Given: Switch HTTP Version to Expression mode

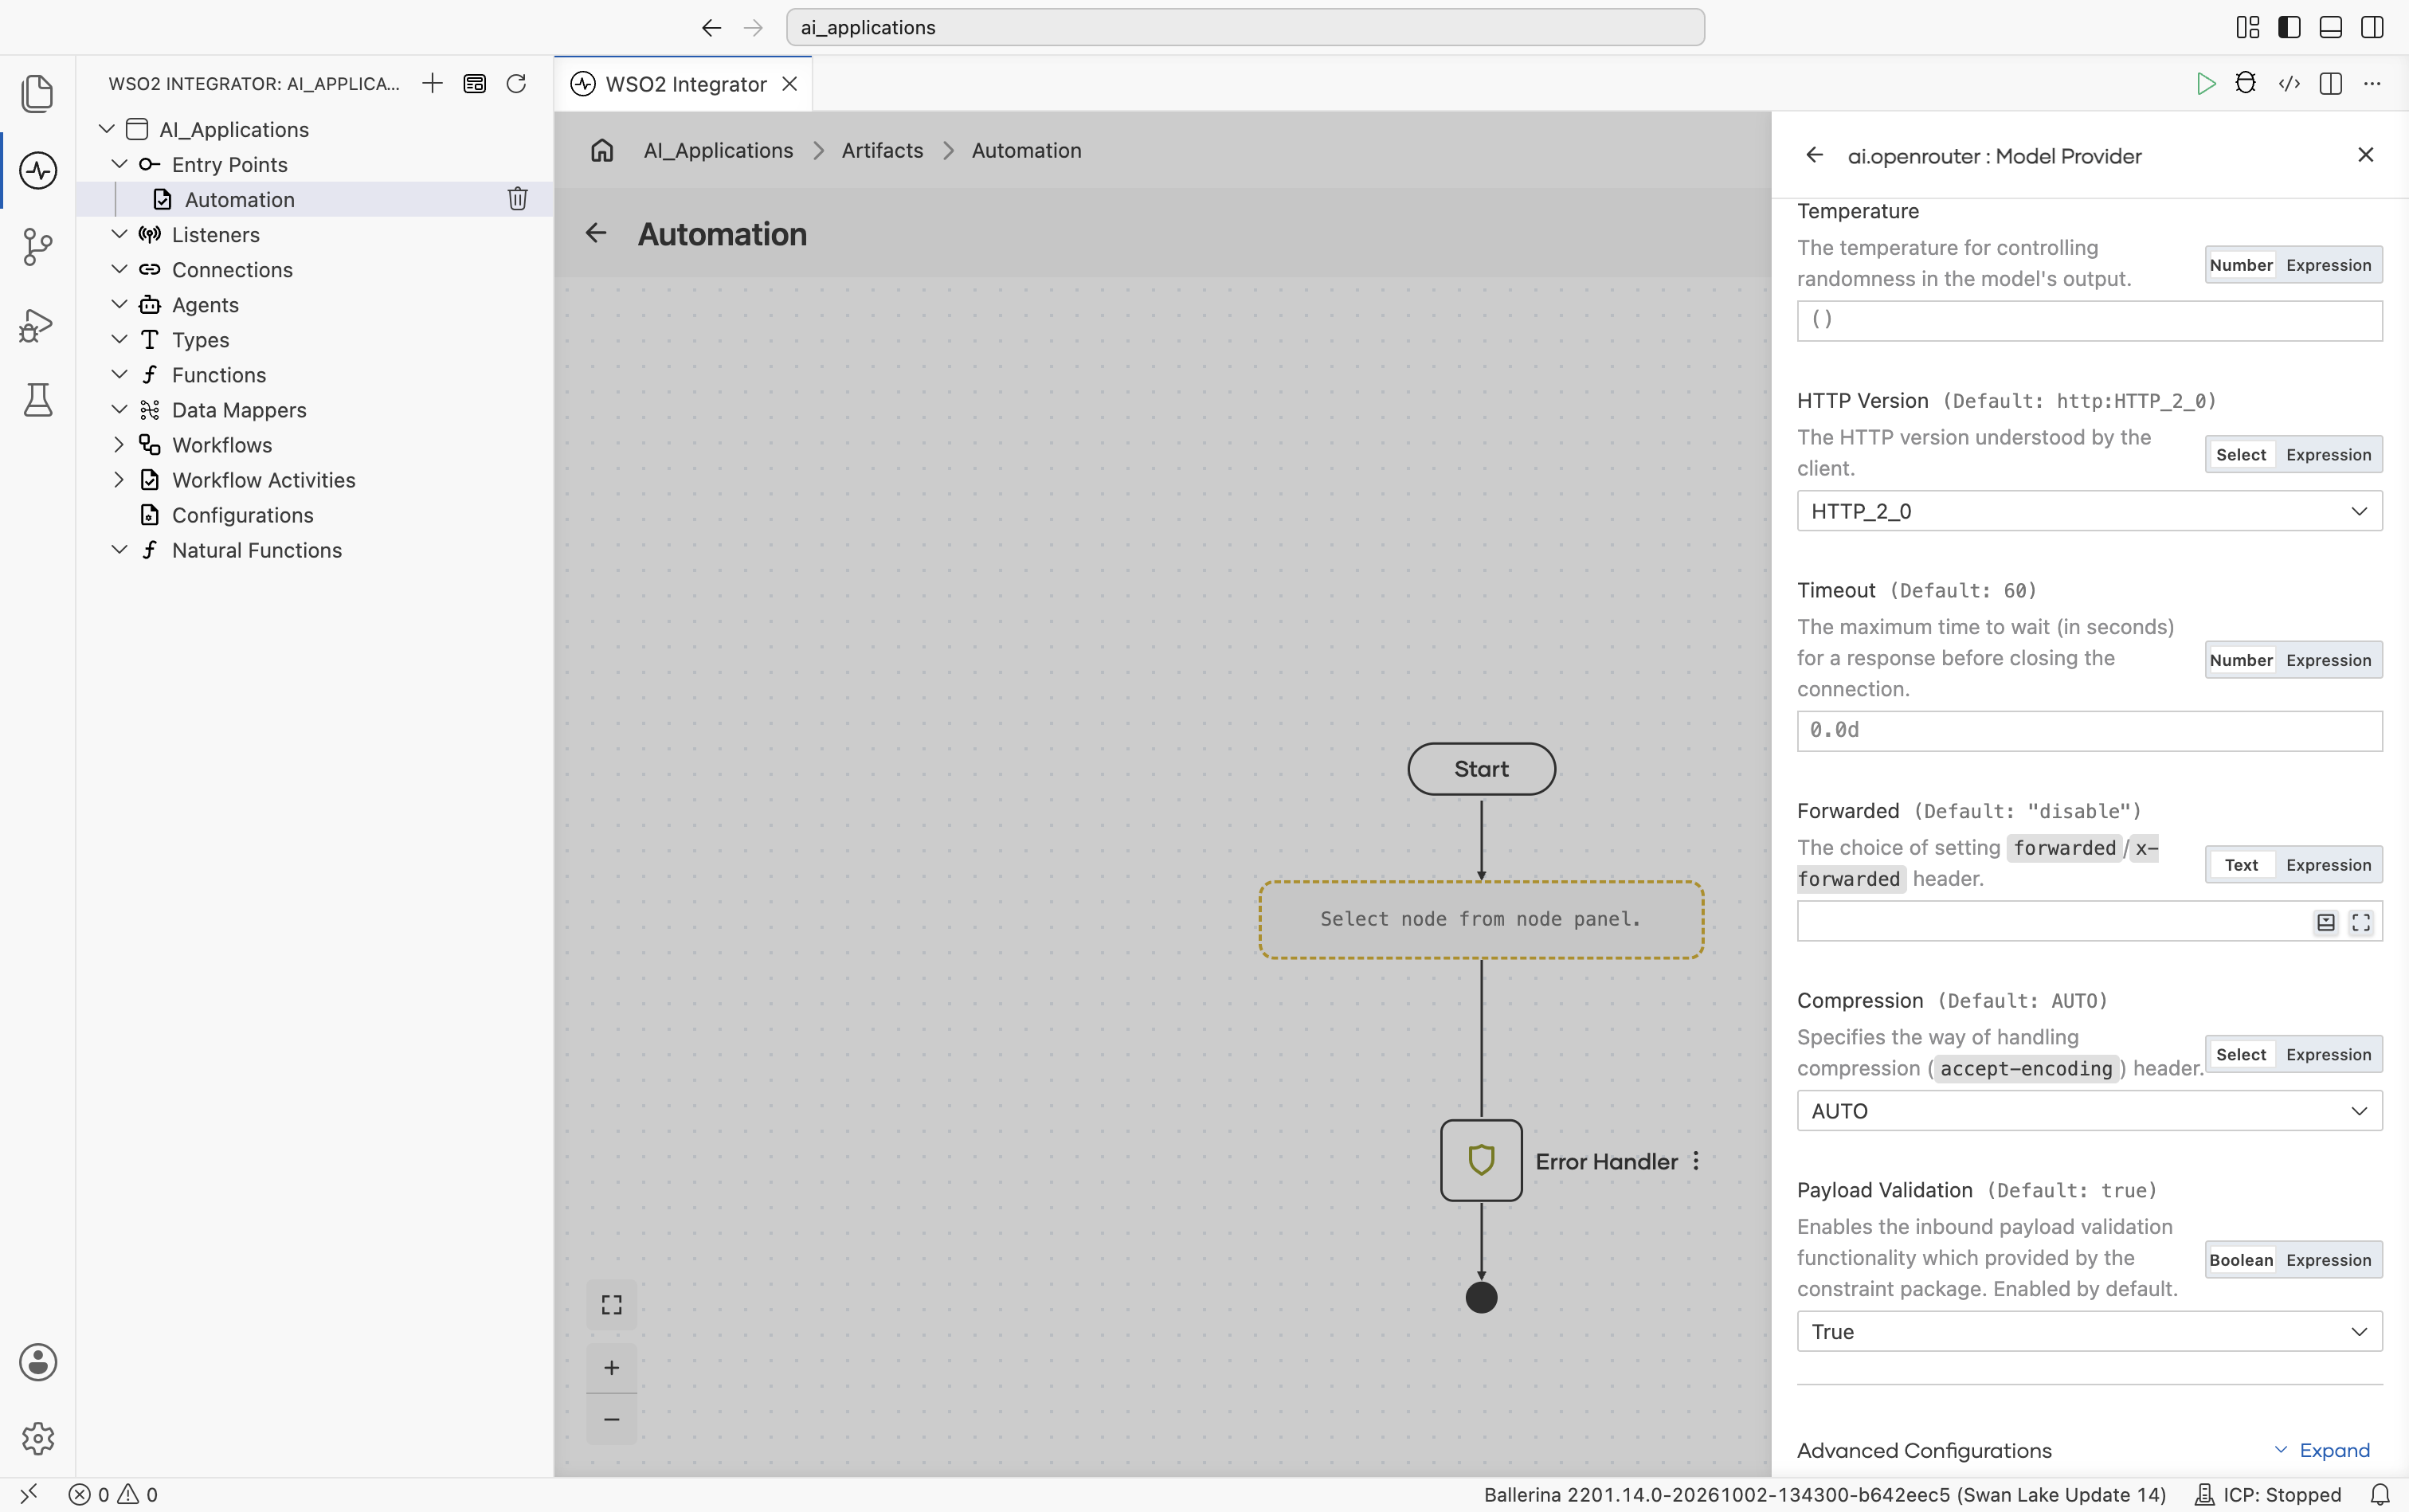Looking at the screenshot, I should 2328,455.
